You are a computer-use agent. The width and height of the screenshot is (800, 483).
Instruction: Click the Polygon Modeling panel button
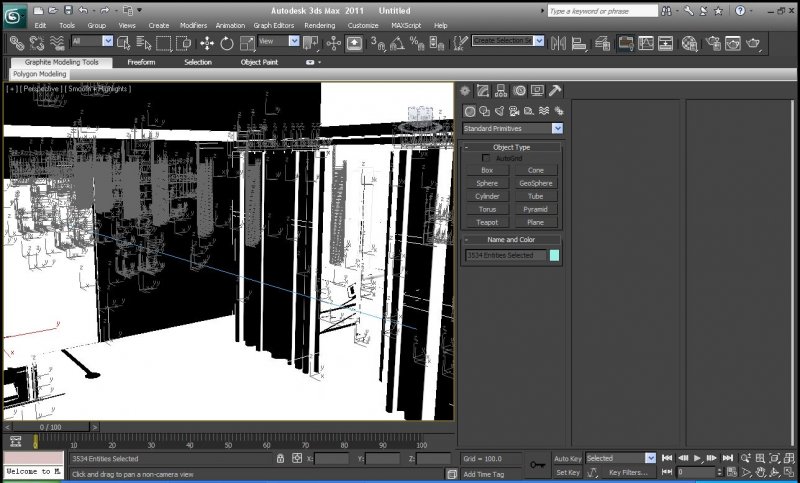[39, 74]
